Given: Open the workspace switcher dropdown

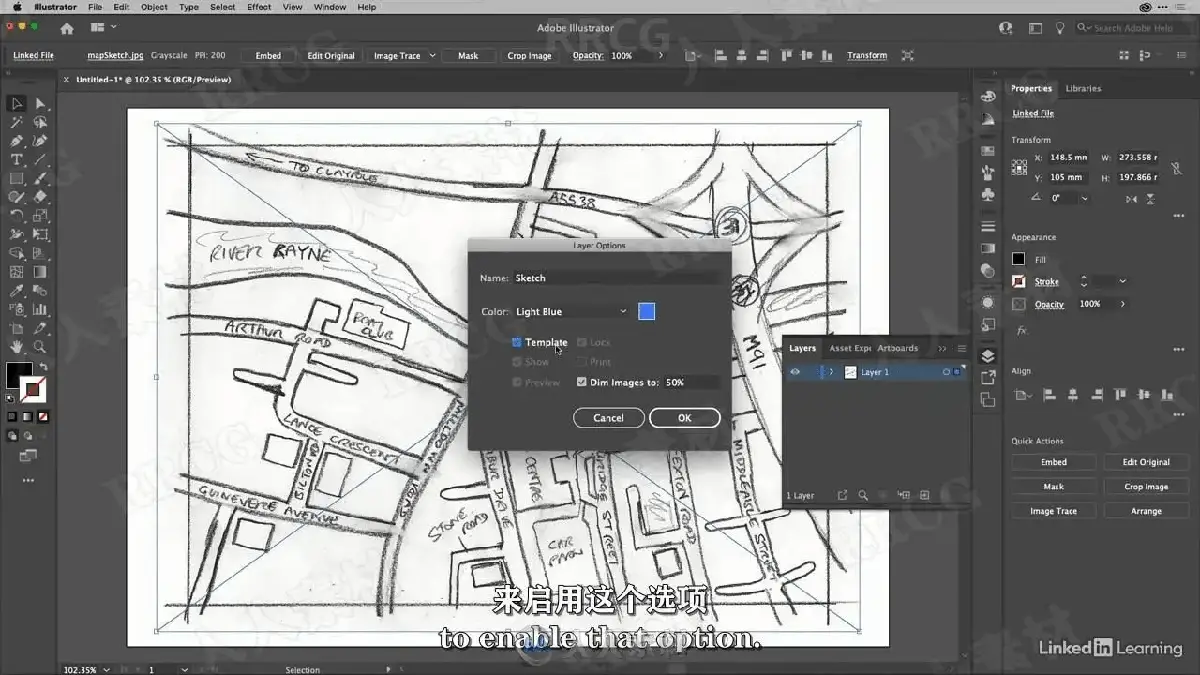Looking at the screenshot, I should coord(103,28).
